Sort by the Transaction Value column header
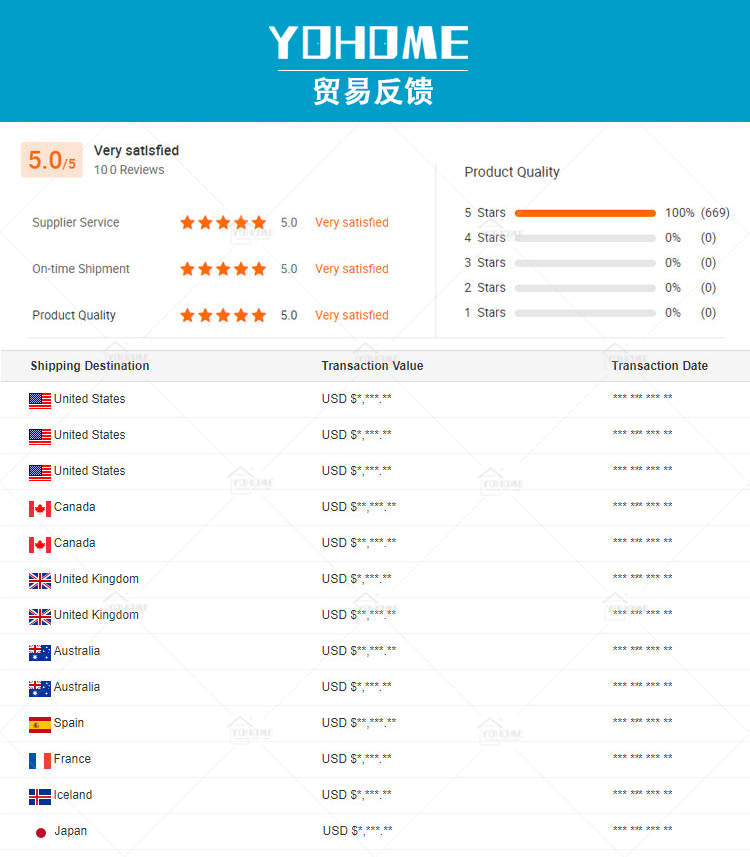This screenshot has height=857, width=750. [x=372, y=366]
